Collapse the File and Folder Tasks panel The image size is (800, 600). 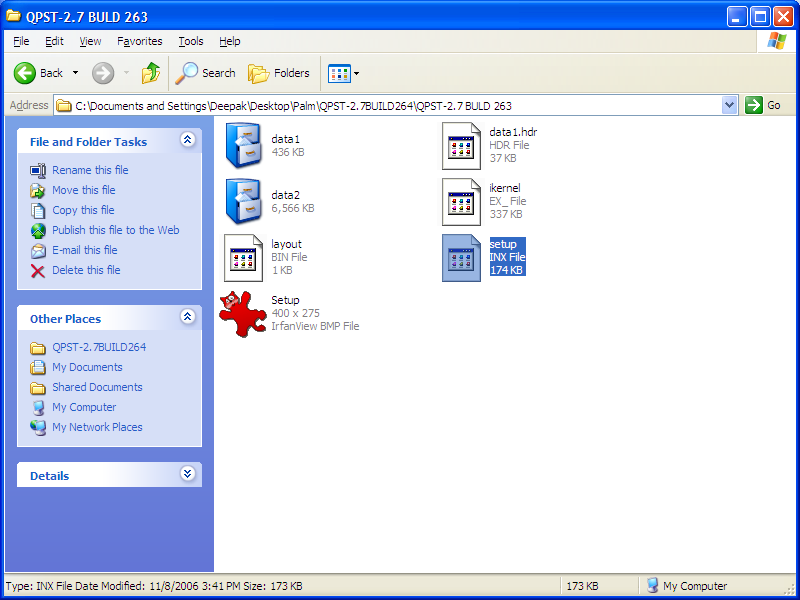click(188, 139)
